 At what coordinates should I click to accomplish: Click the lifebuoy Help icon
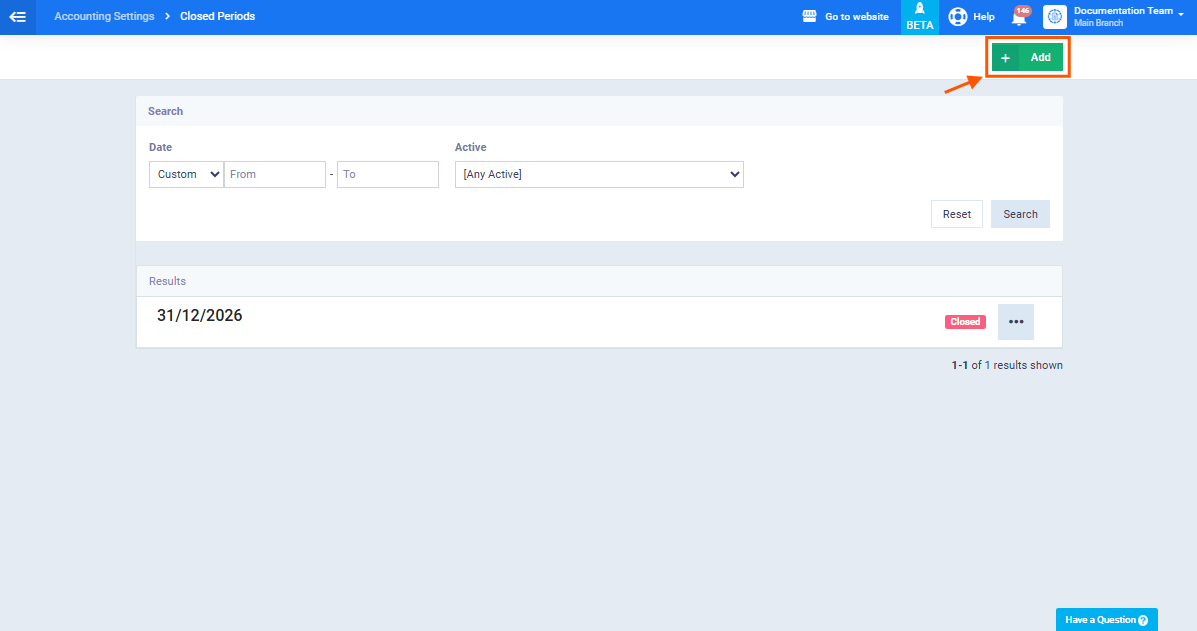(x=957, y=17)
